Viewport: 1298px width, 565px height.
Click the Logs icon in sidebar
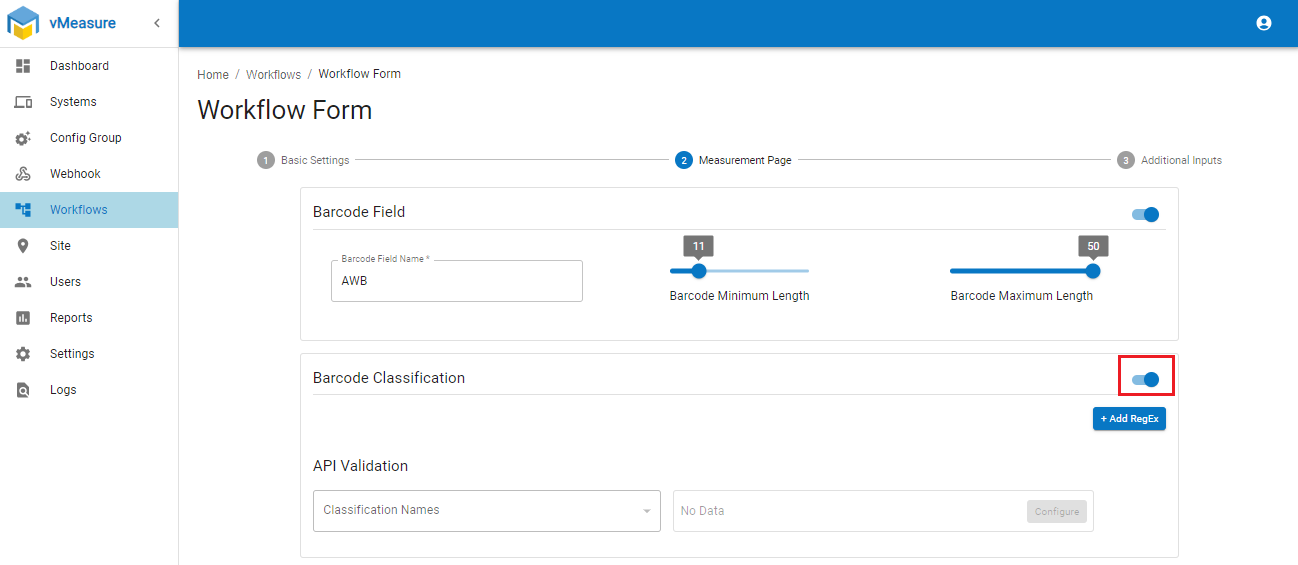pos(23,390)
